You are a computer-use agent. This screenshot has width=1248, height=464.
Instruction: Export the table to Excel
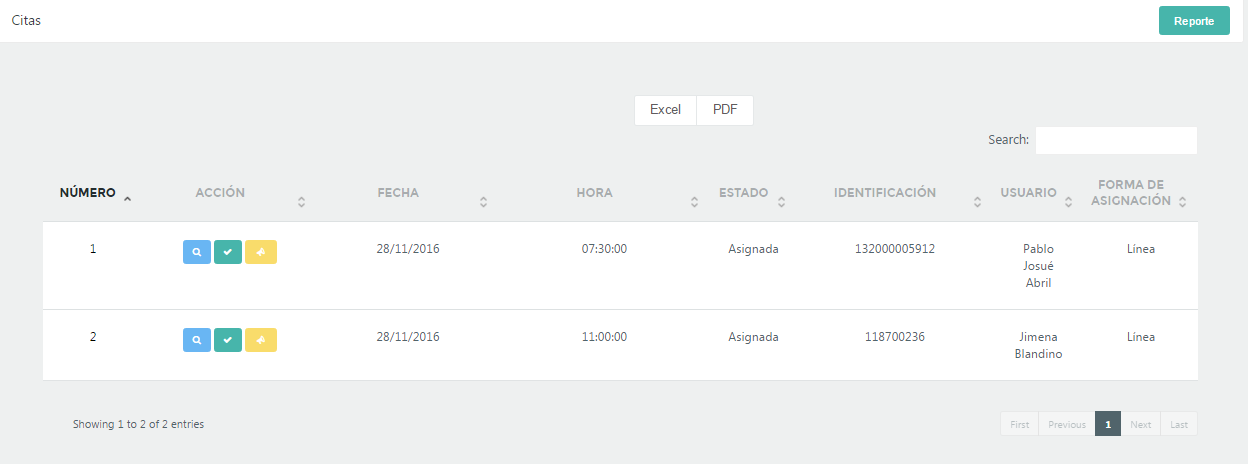click(665, 110)
